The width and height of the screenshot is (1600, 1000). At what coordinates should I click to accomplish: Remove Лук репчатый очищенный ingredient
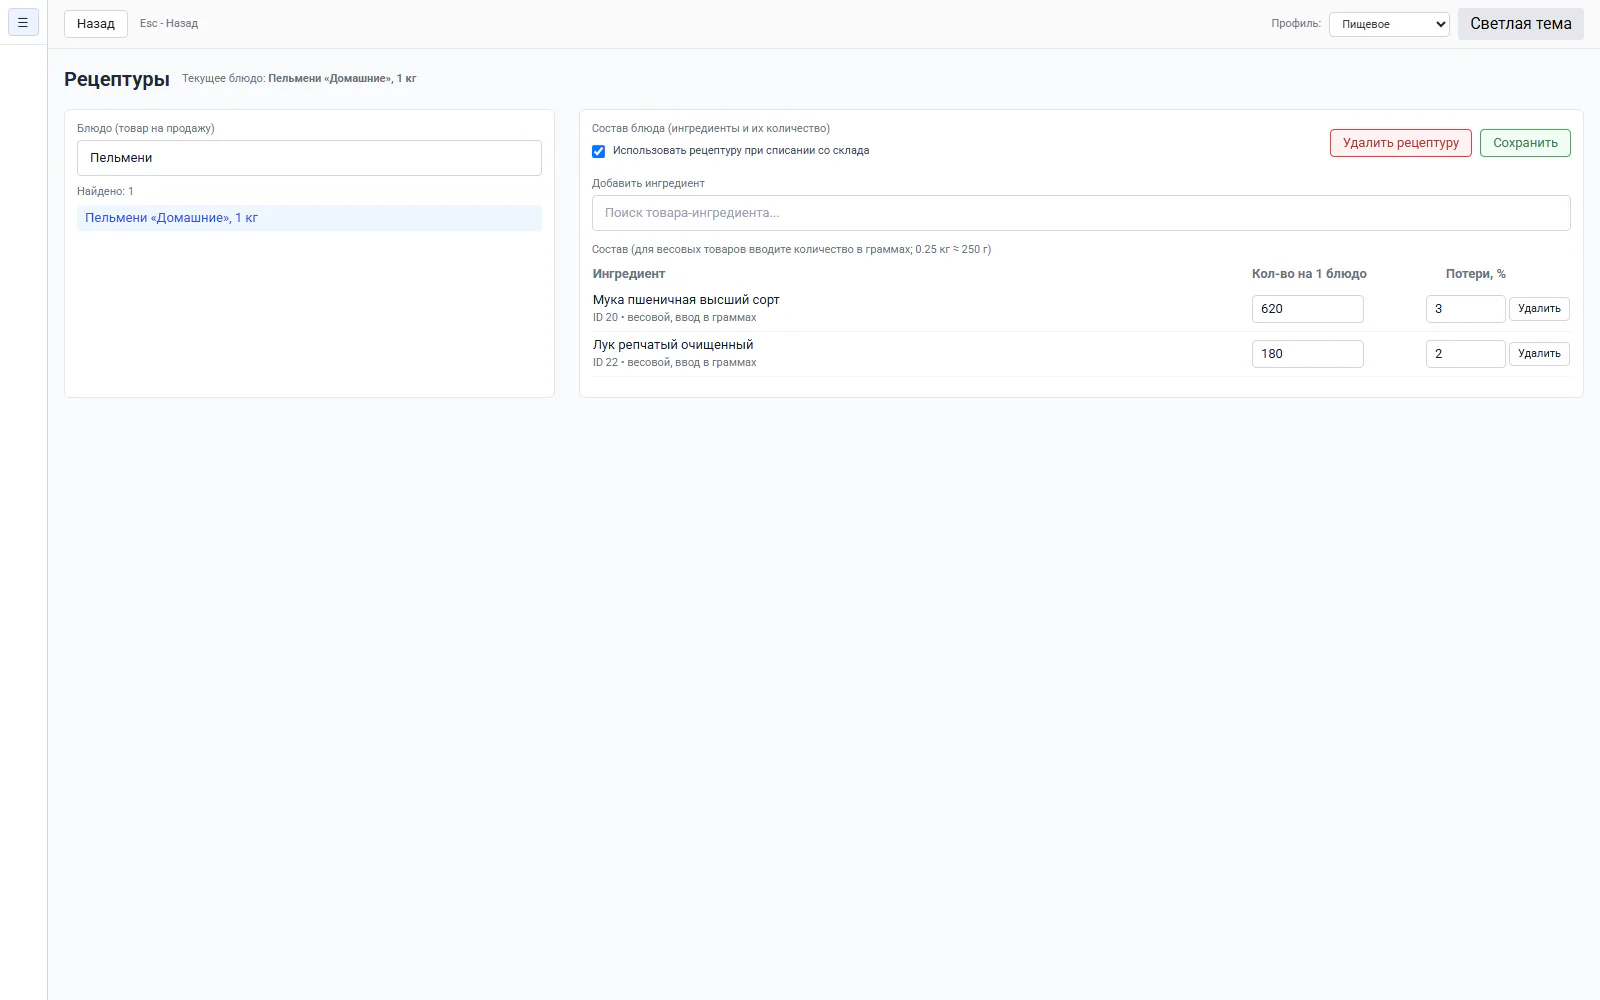1539,354
